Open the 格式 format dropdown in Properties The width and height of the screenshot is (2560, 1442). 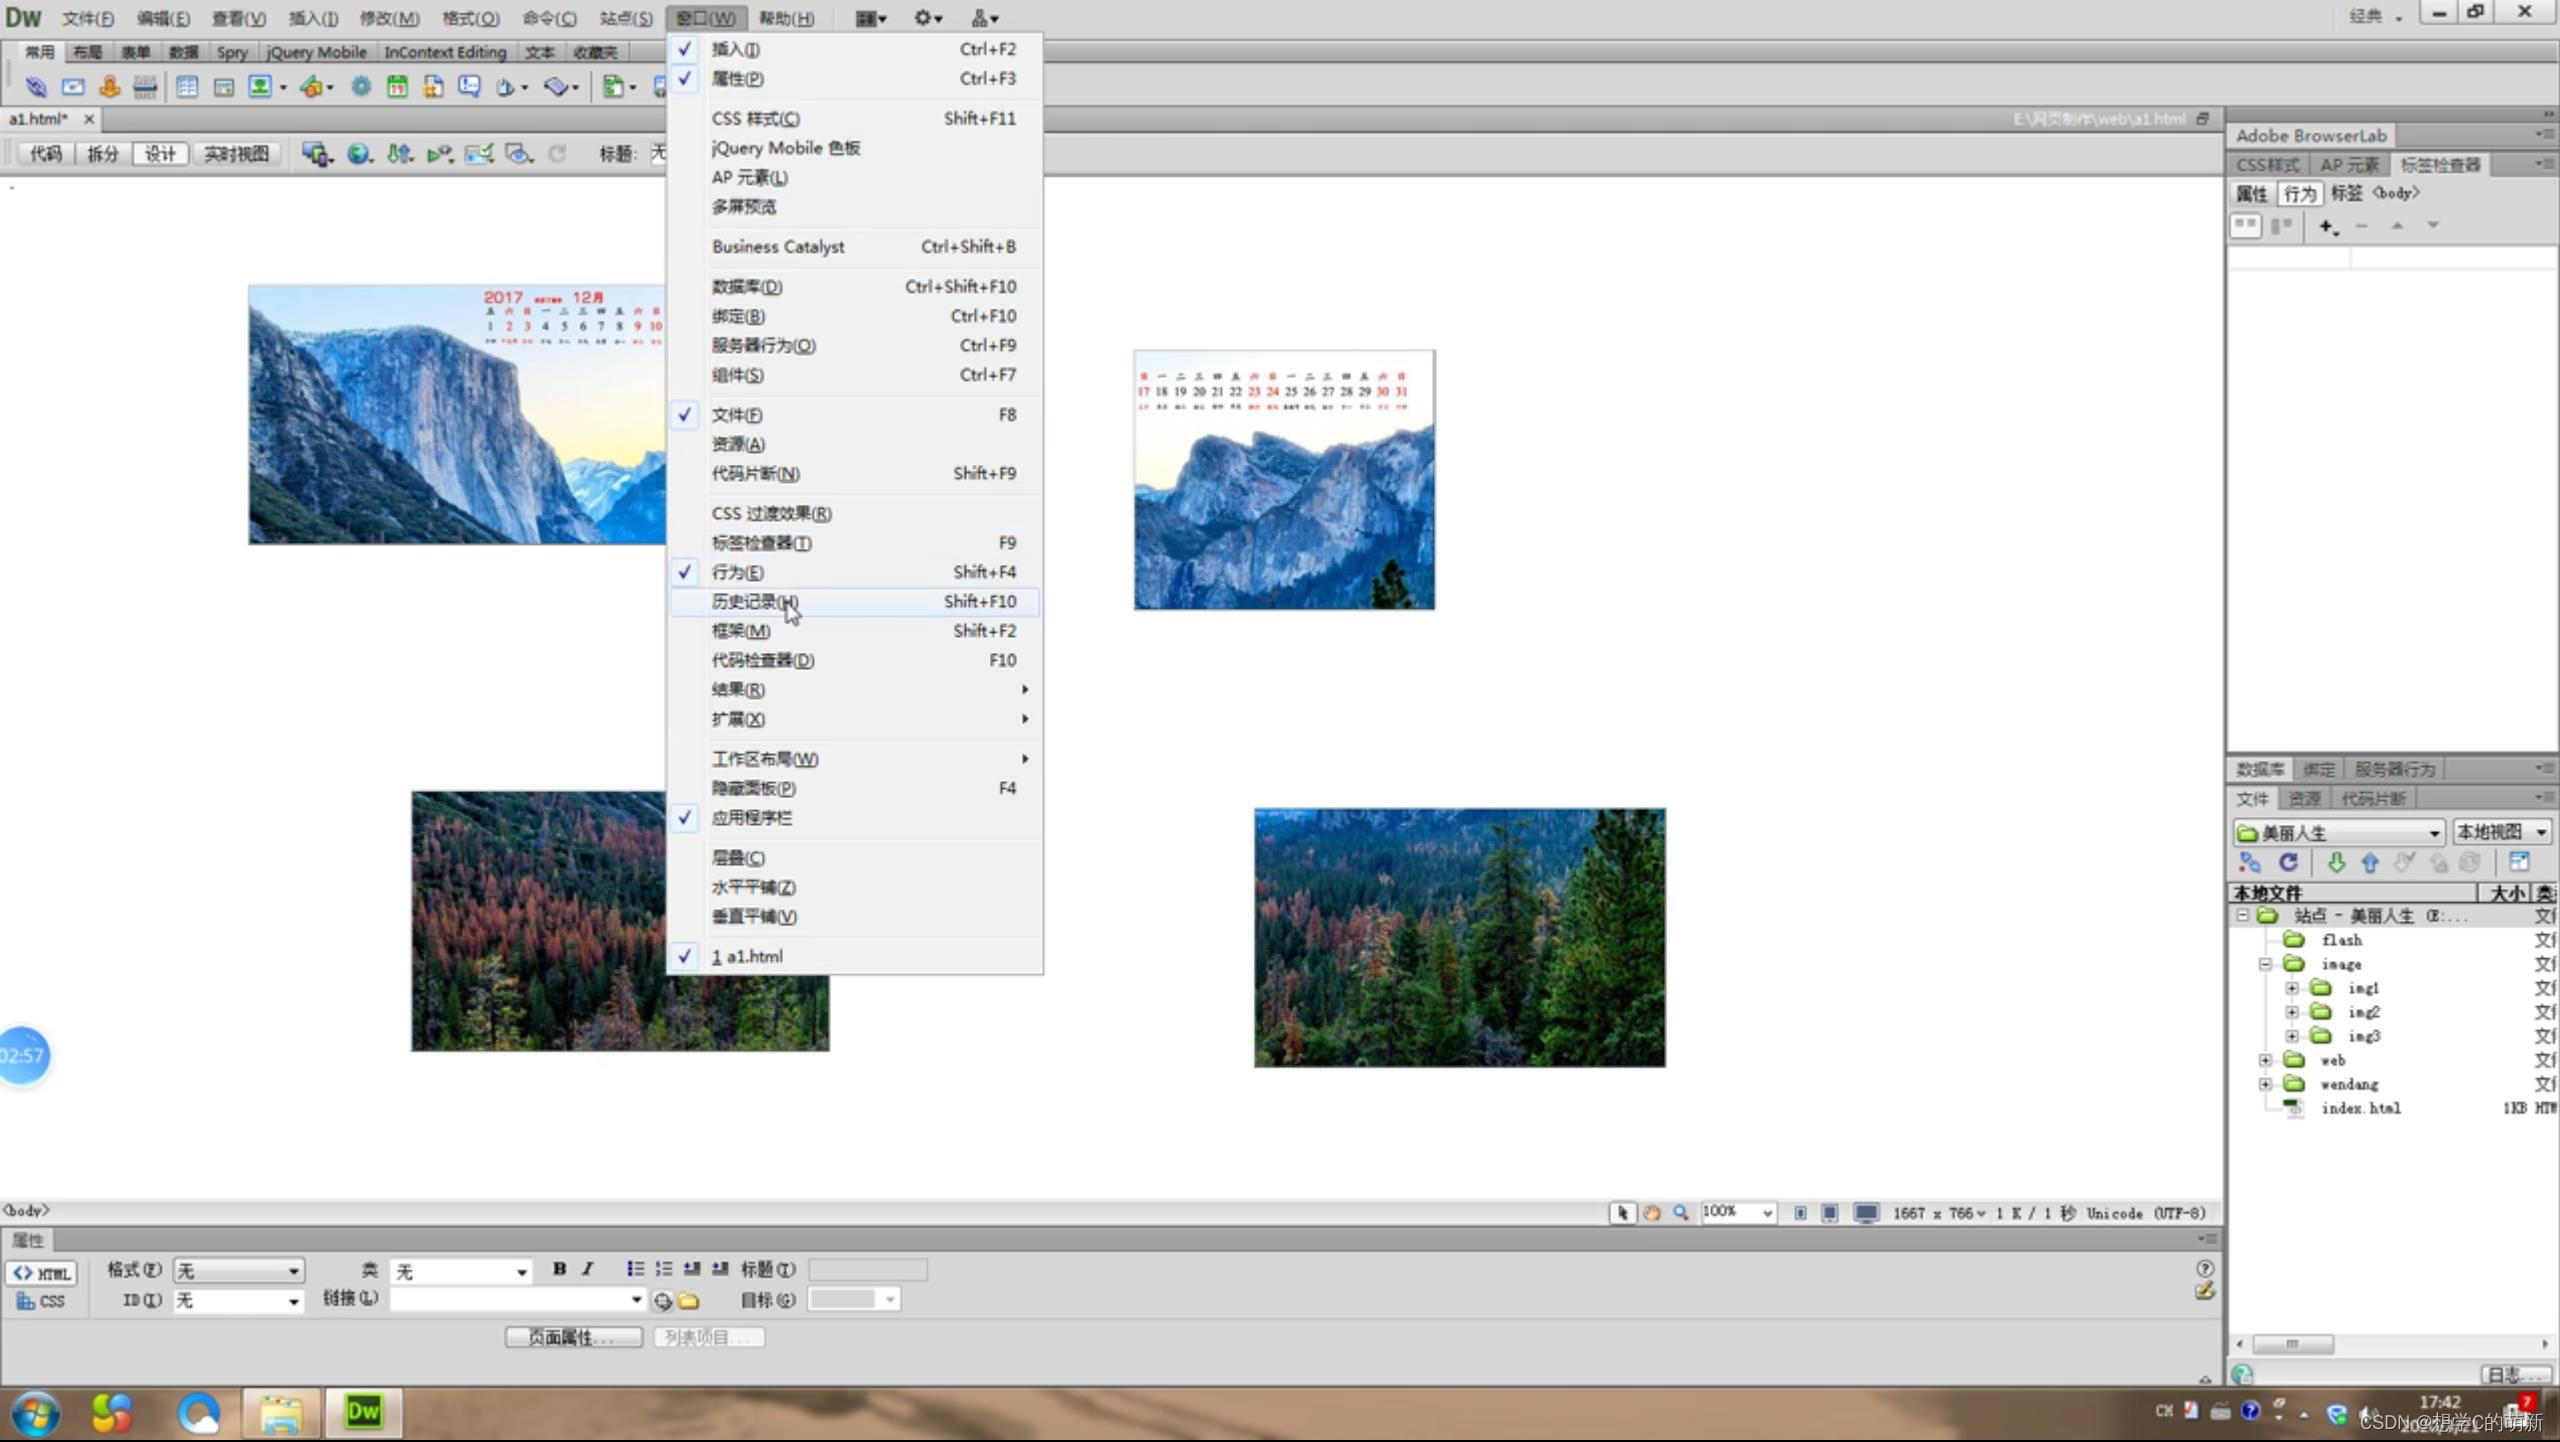(238, 1271)
